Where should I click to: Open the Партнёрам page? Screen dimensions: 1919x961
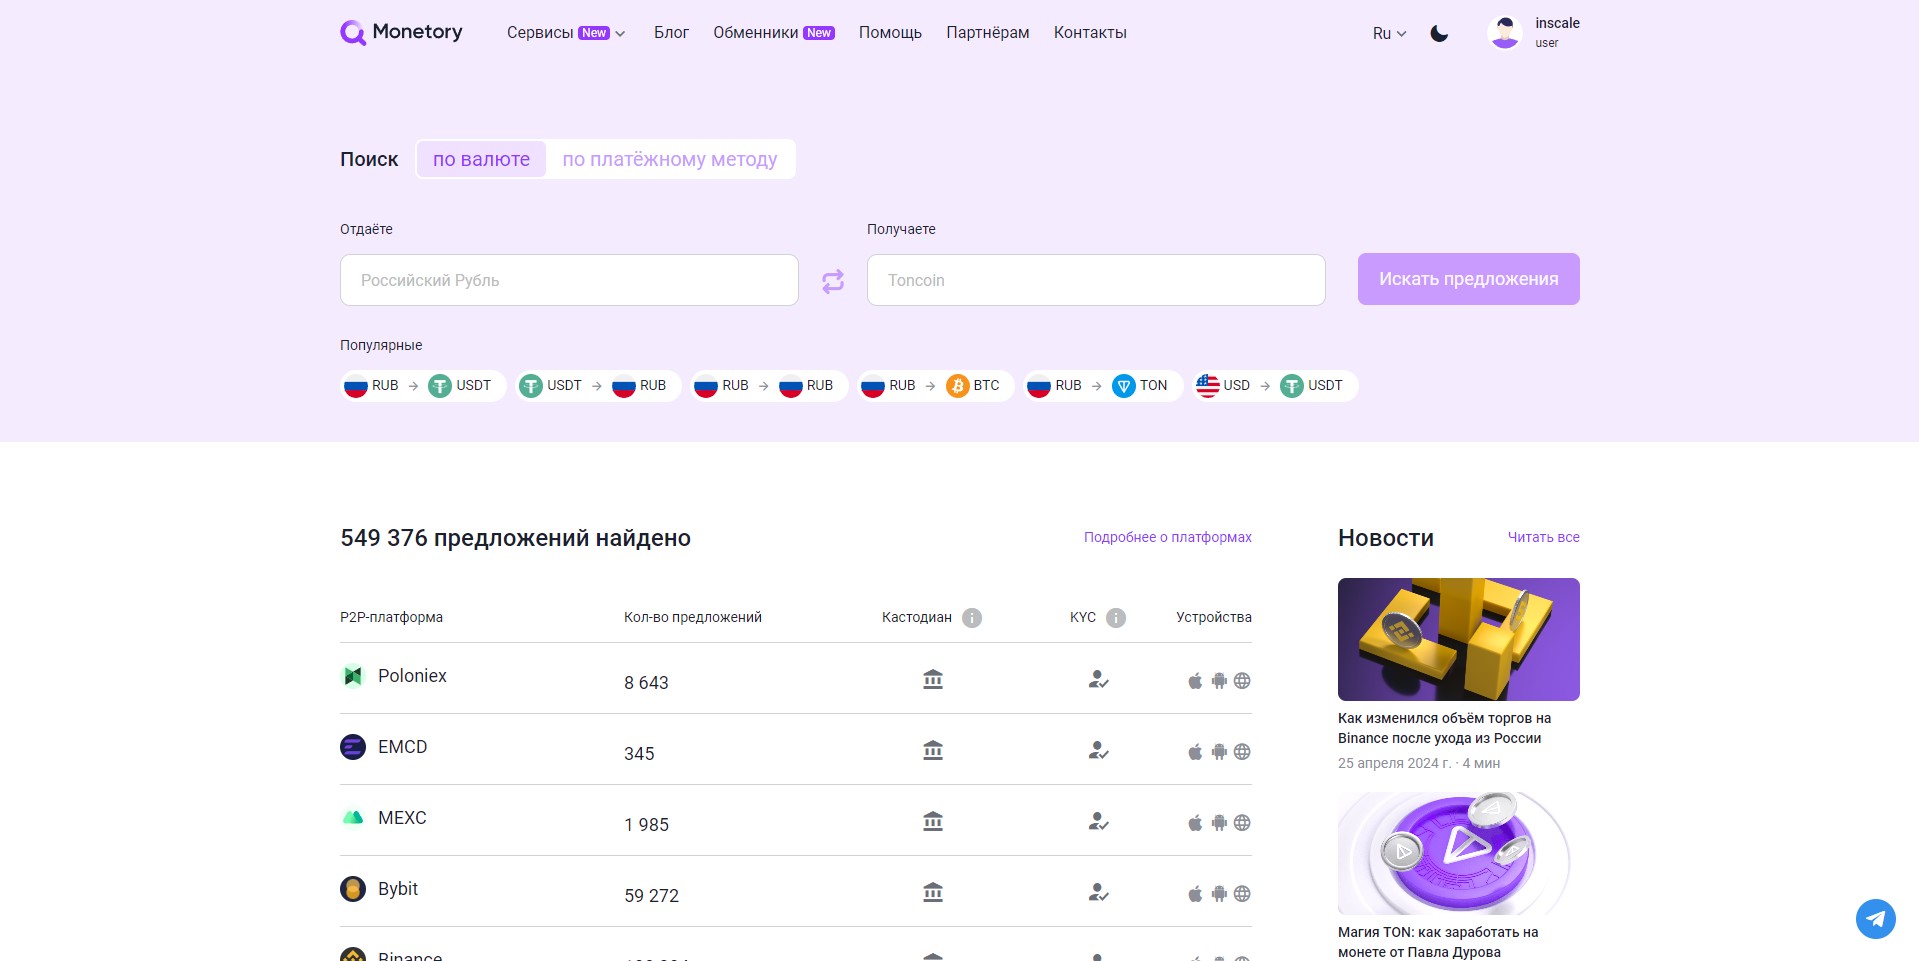coord(988,33)
